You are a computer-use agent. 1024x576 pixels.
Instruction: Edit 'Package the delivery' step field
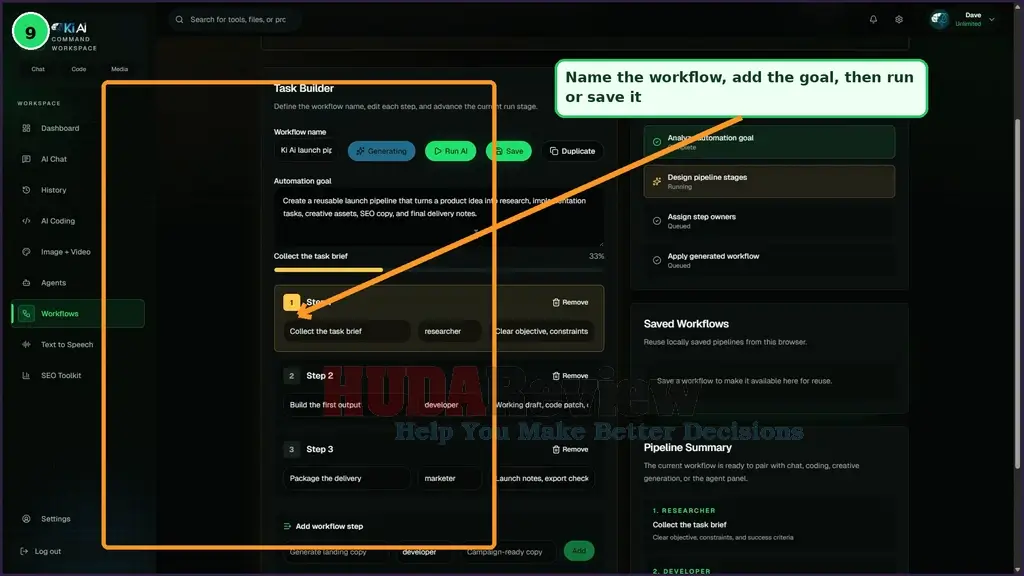[x=347, y=478]
